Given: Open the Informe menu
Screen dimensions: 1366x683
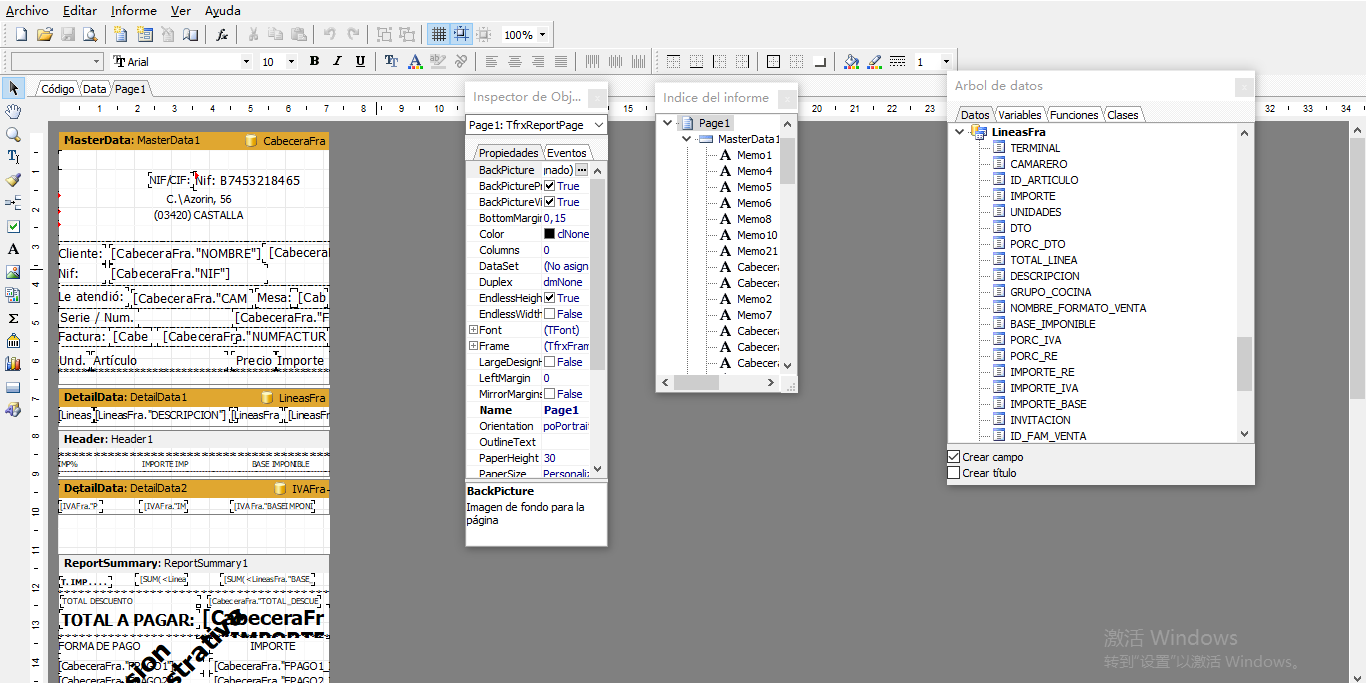Looking at the screenshot, I should coord(133,11).
